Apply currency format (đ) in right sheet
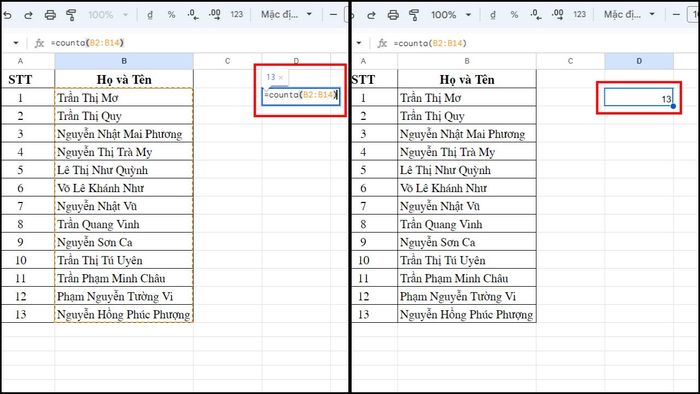 (493, 15)
